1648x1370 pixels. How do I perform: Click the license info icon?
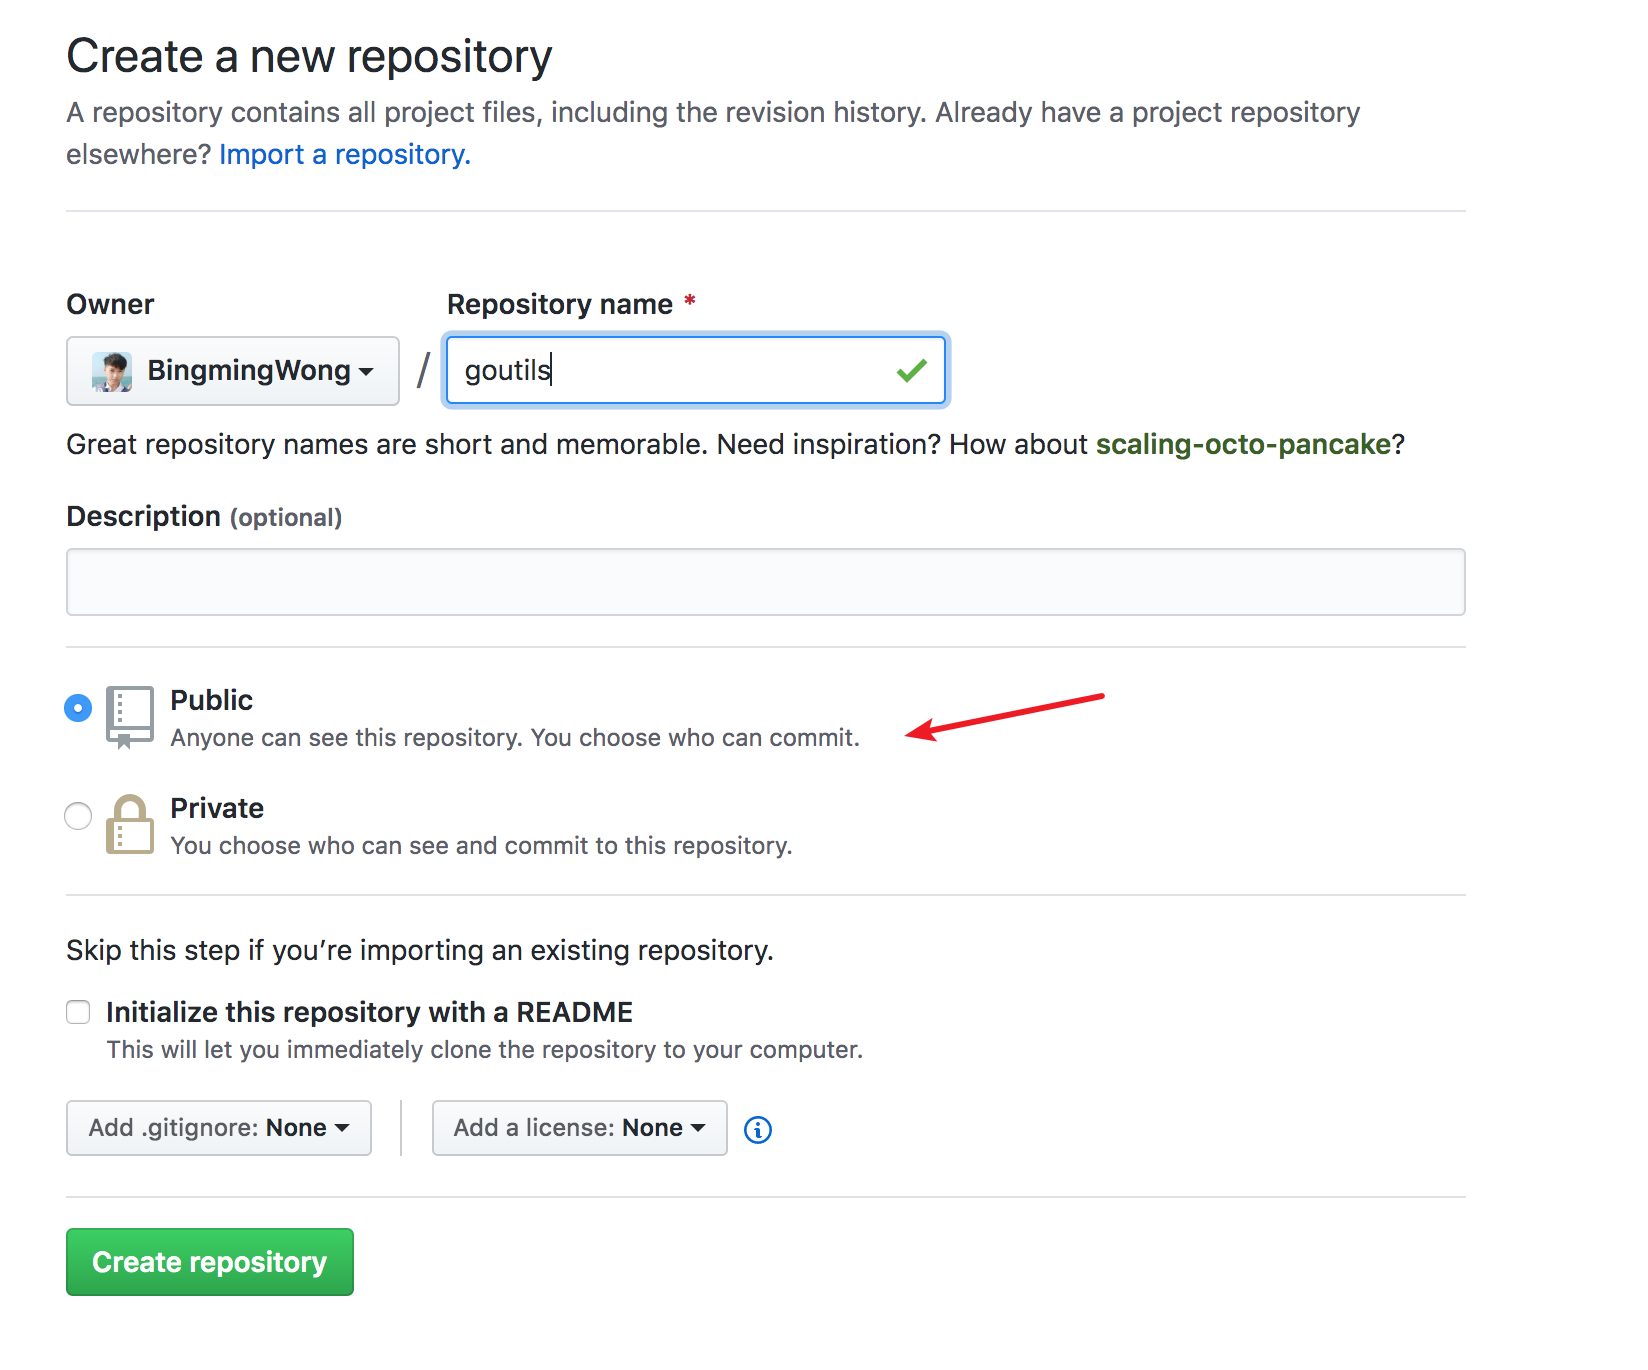tap(758, 1129)
